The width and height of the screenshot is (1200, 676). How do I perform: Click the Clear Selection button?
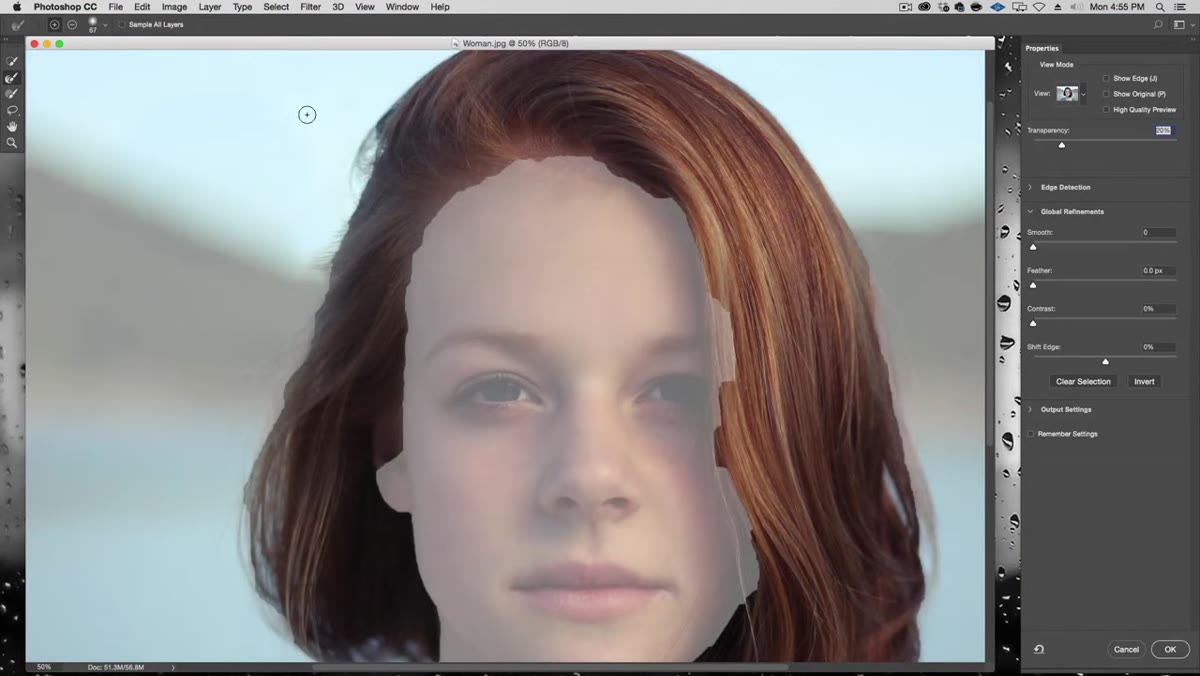pos(1083,382)
